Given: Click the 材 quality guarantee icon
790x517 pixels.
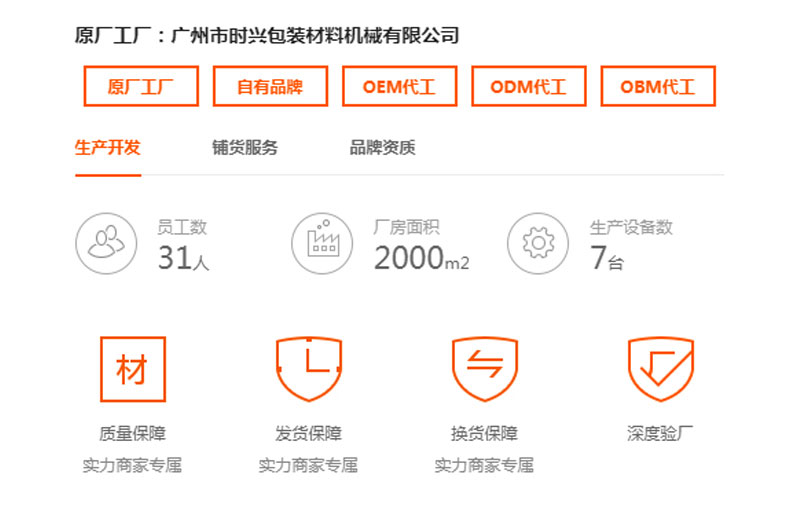Looking at the screenshot, I should [x=133, y=369].
